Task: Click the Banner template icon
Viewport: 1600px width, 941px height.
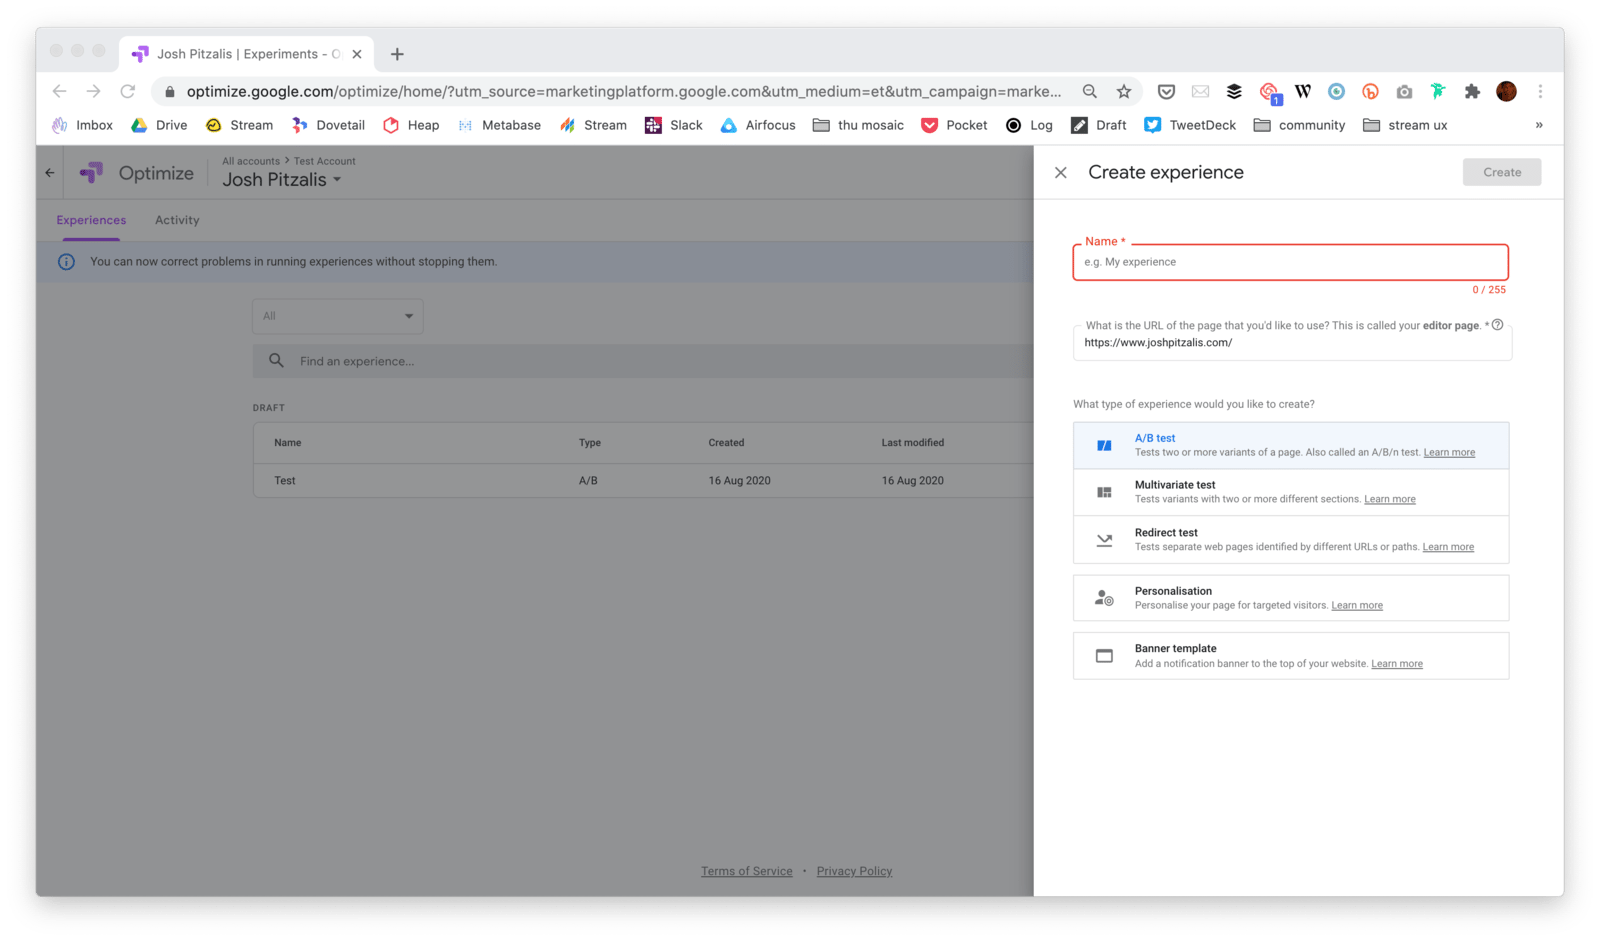Action: tap(1104, 656)
